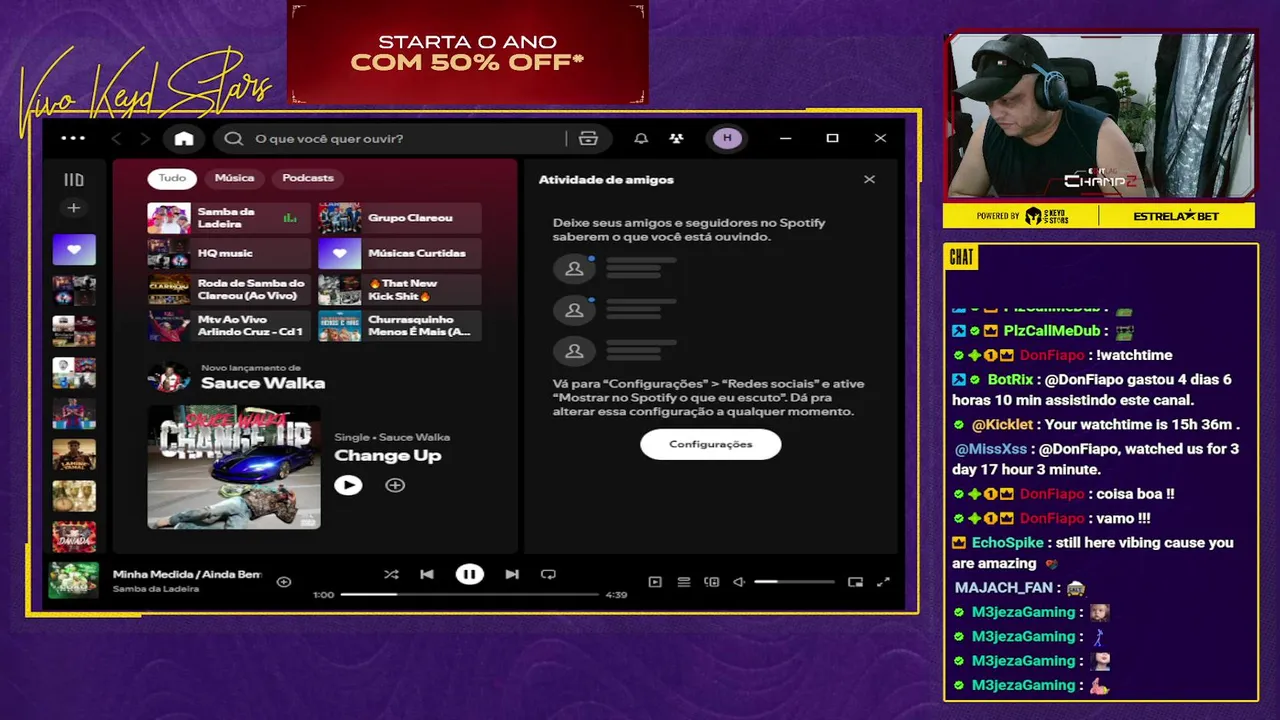Create a playlist with the sidebar plus button
This screenshot has width=1280, height=720.
tap(73, 208)
